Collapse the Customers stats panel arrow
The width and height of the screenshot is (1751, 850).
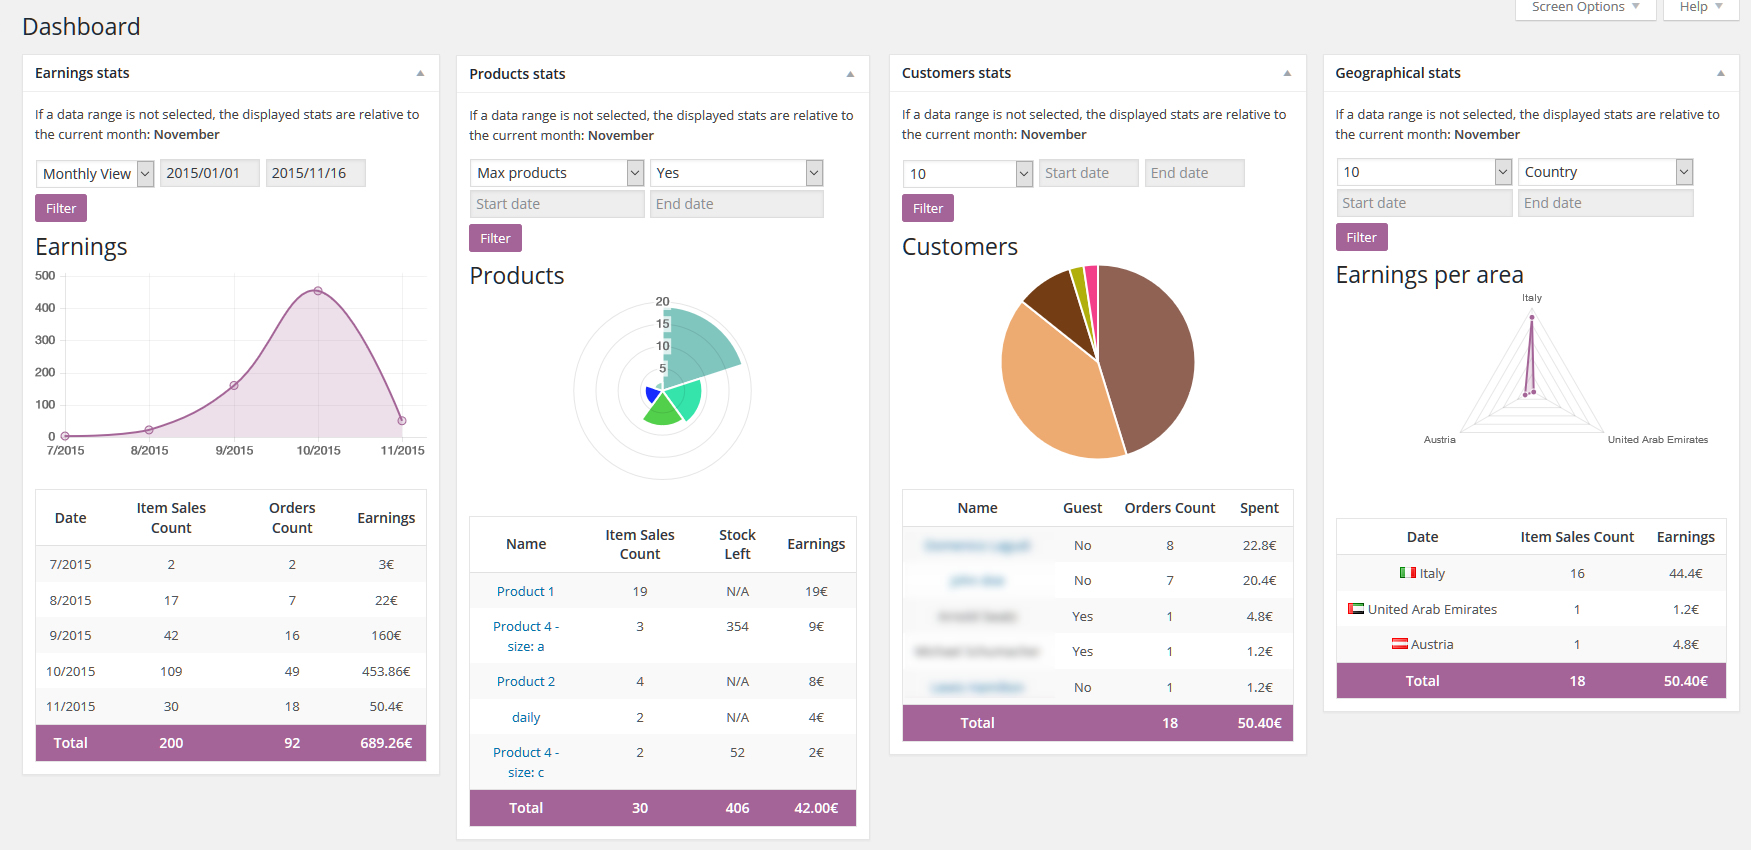click(1287, 73)
